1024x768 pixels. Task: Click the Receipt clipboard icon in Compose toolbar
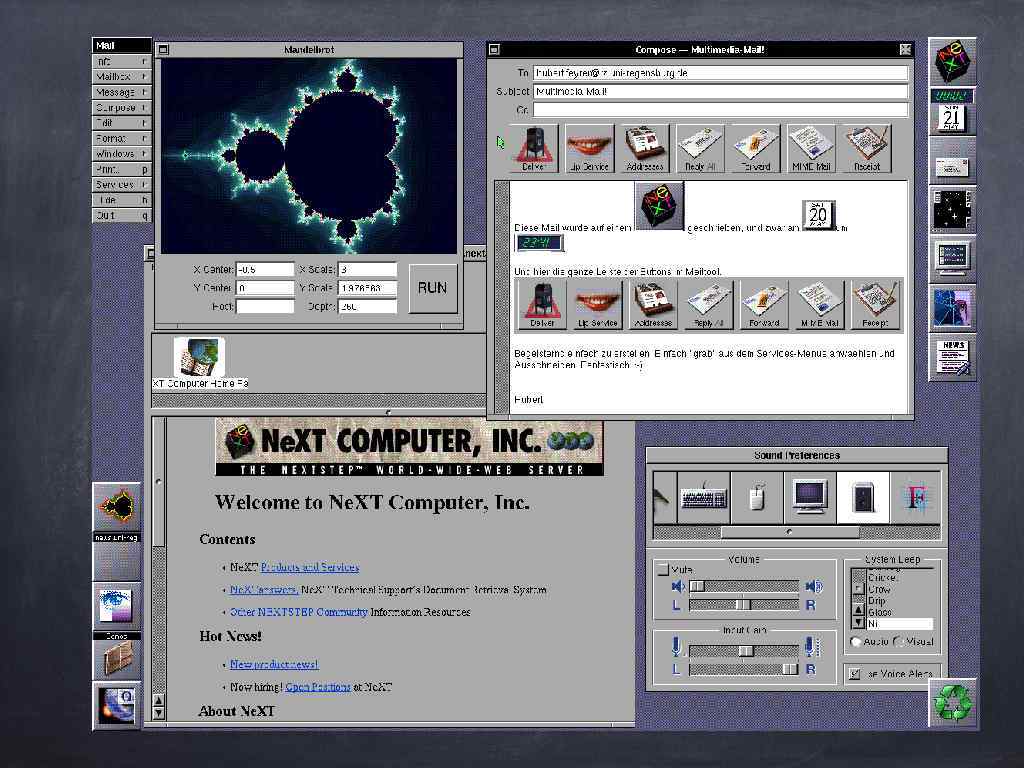[867, 149]
